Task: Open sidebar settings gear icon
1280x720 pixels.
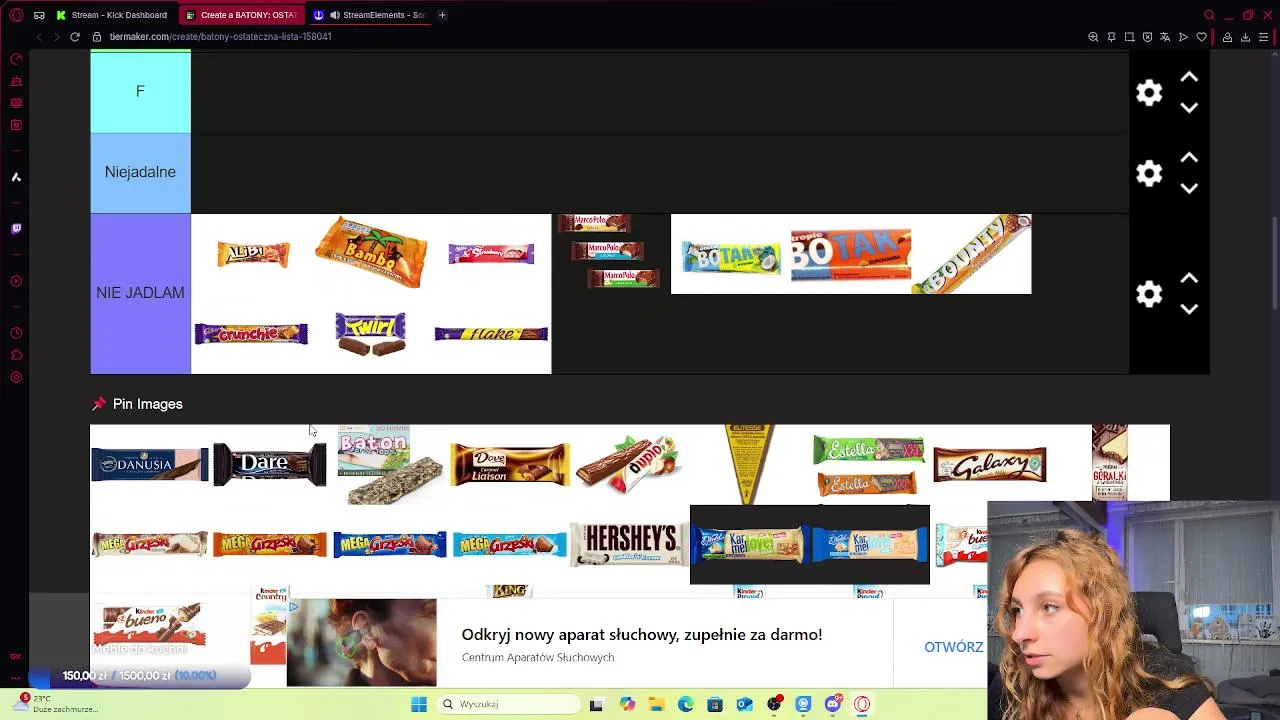Action: coord(16,377)
